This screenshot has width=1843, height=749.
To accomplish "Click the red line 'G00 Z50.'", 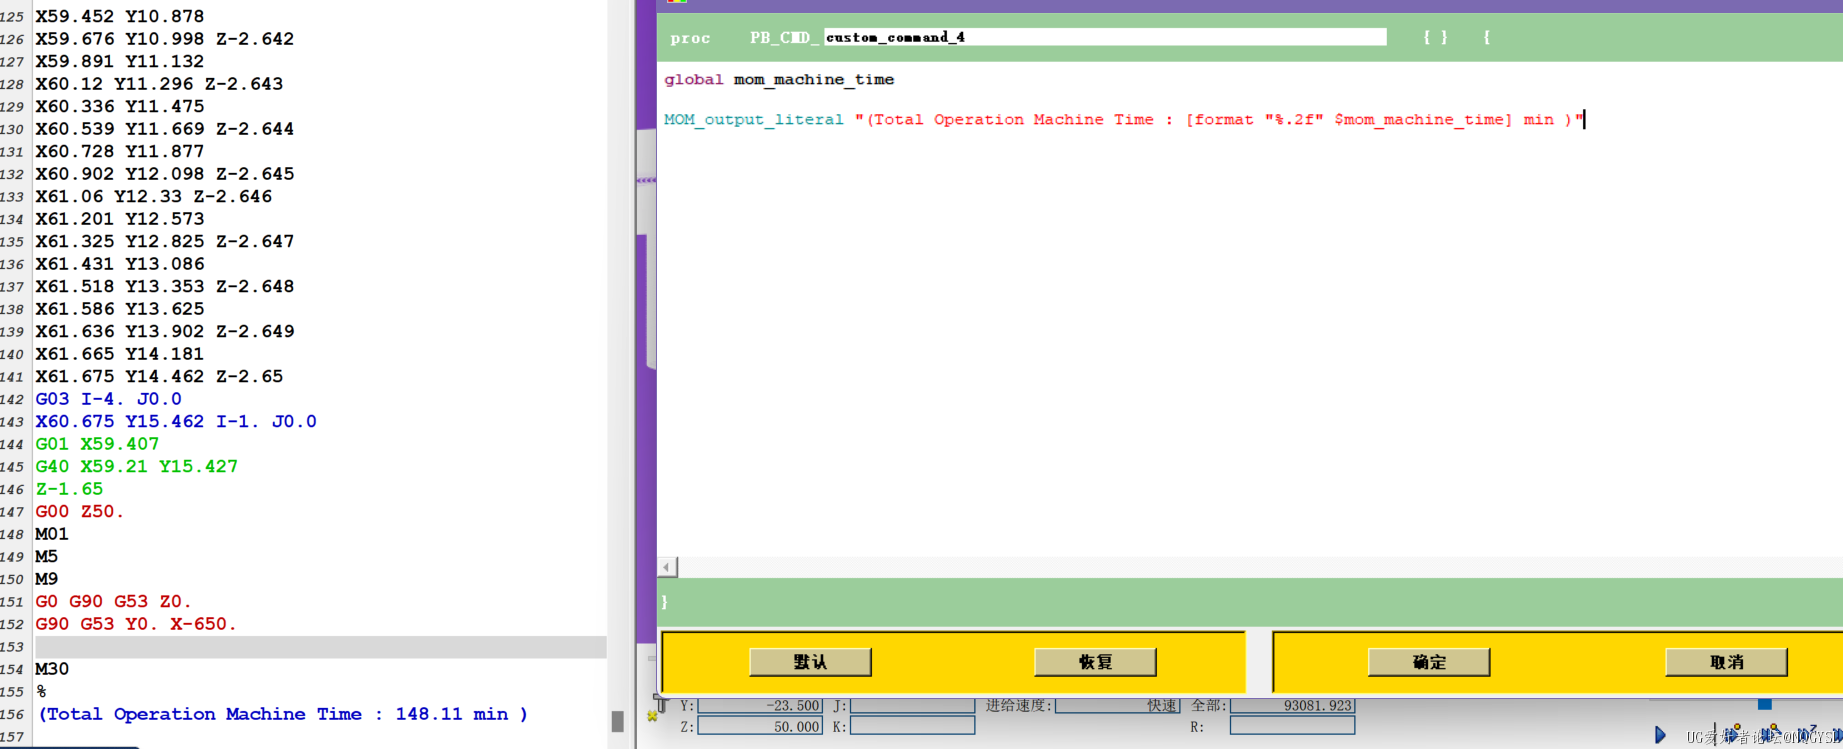I will [x=80, y=511].
